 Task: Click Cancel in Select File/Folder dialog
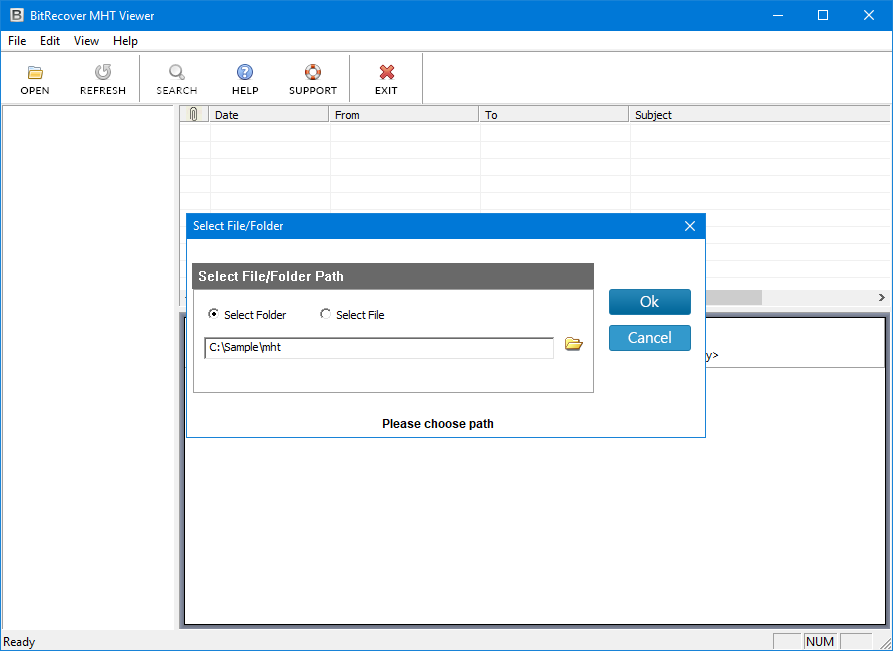pos(650,338)
